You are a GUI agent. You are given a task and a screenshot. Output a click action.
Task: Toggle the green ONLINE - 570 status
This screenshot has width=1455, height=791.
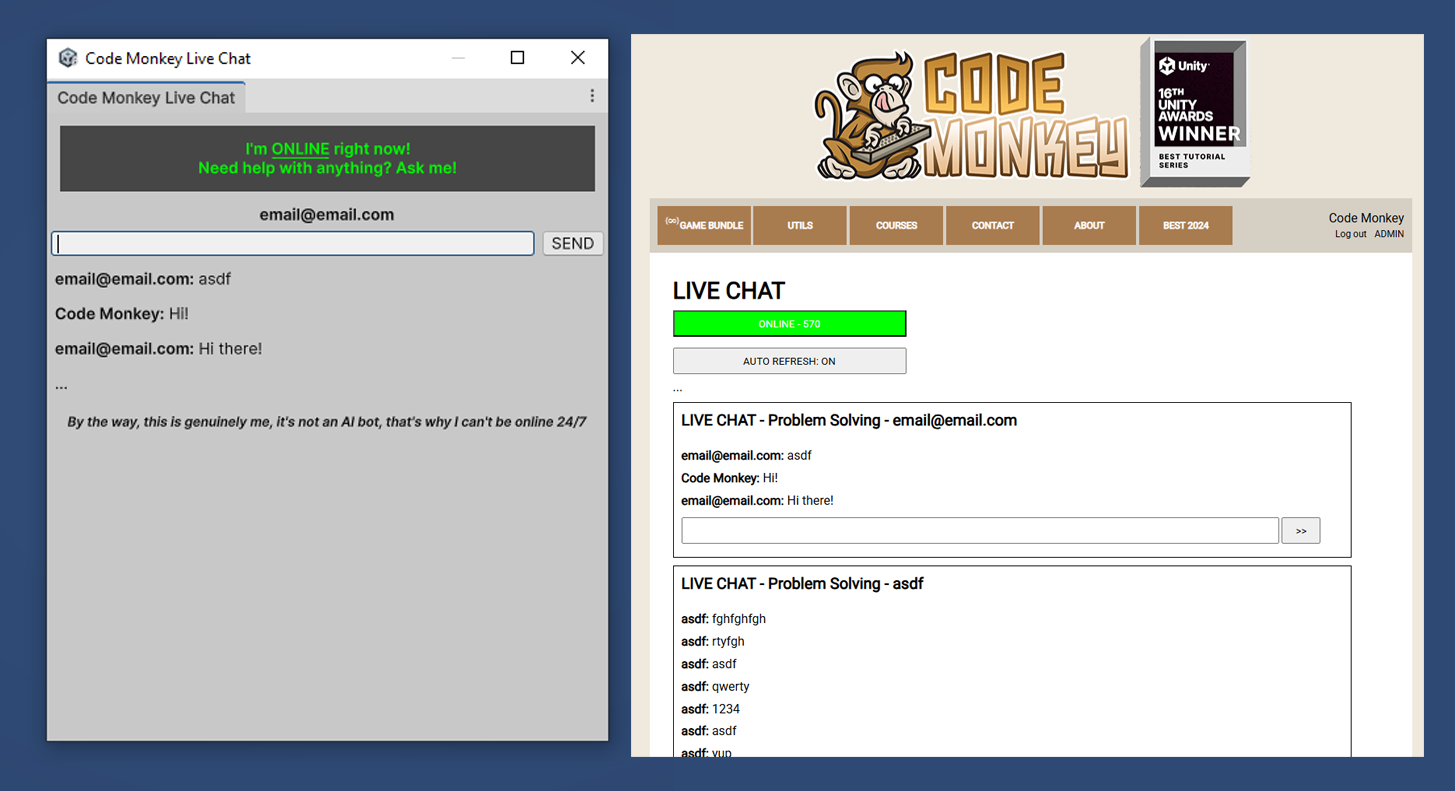(789, 324)
